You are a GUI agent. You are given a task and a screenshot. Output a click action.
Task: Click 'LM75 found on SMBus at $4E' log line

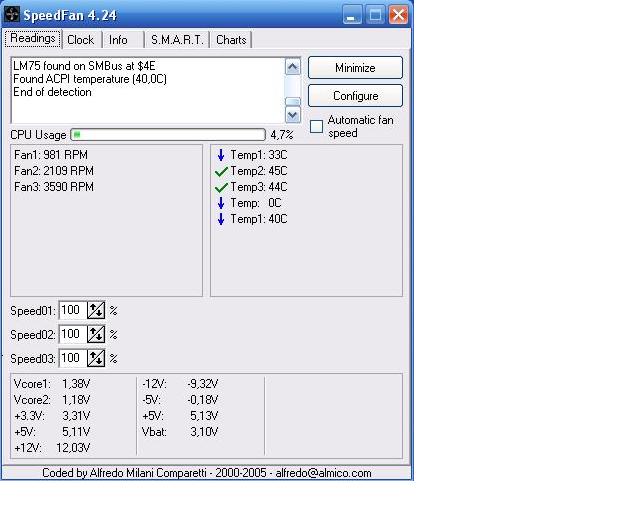(84, 66)
